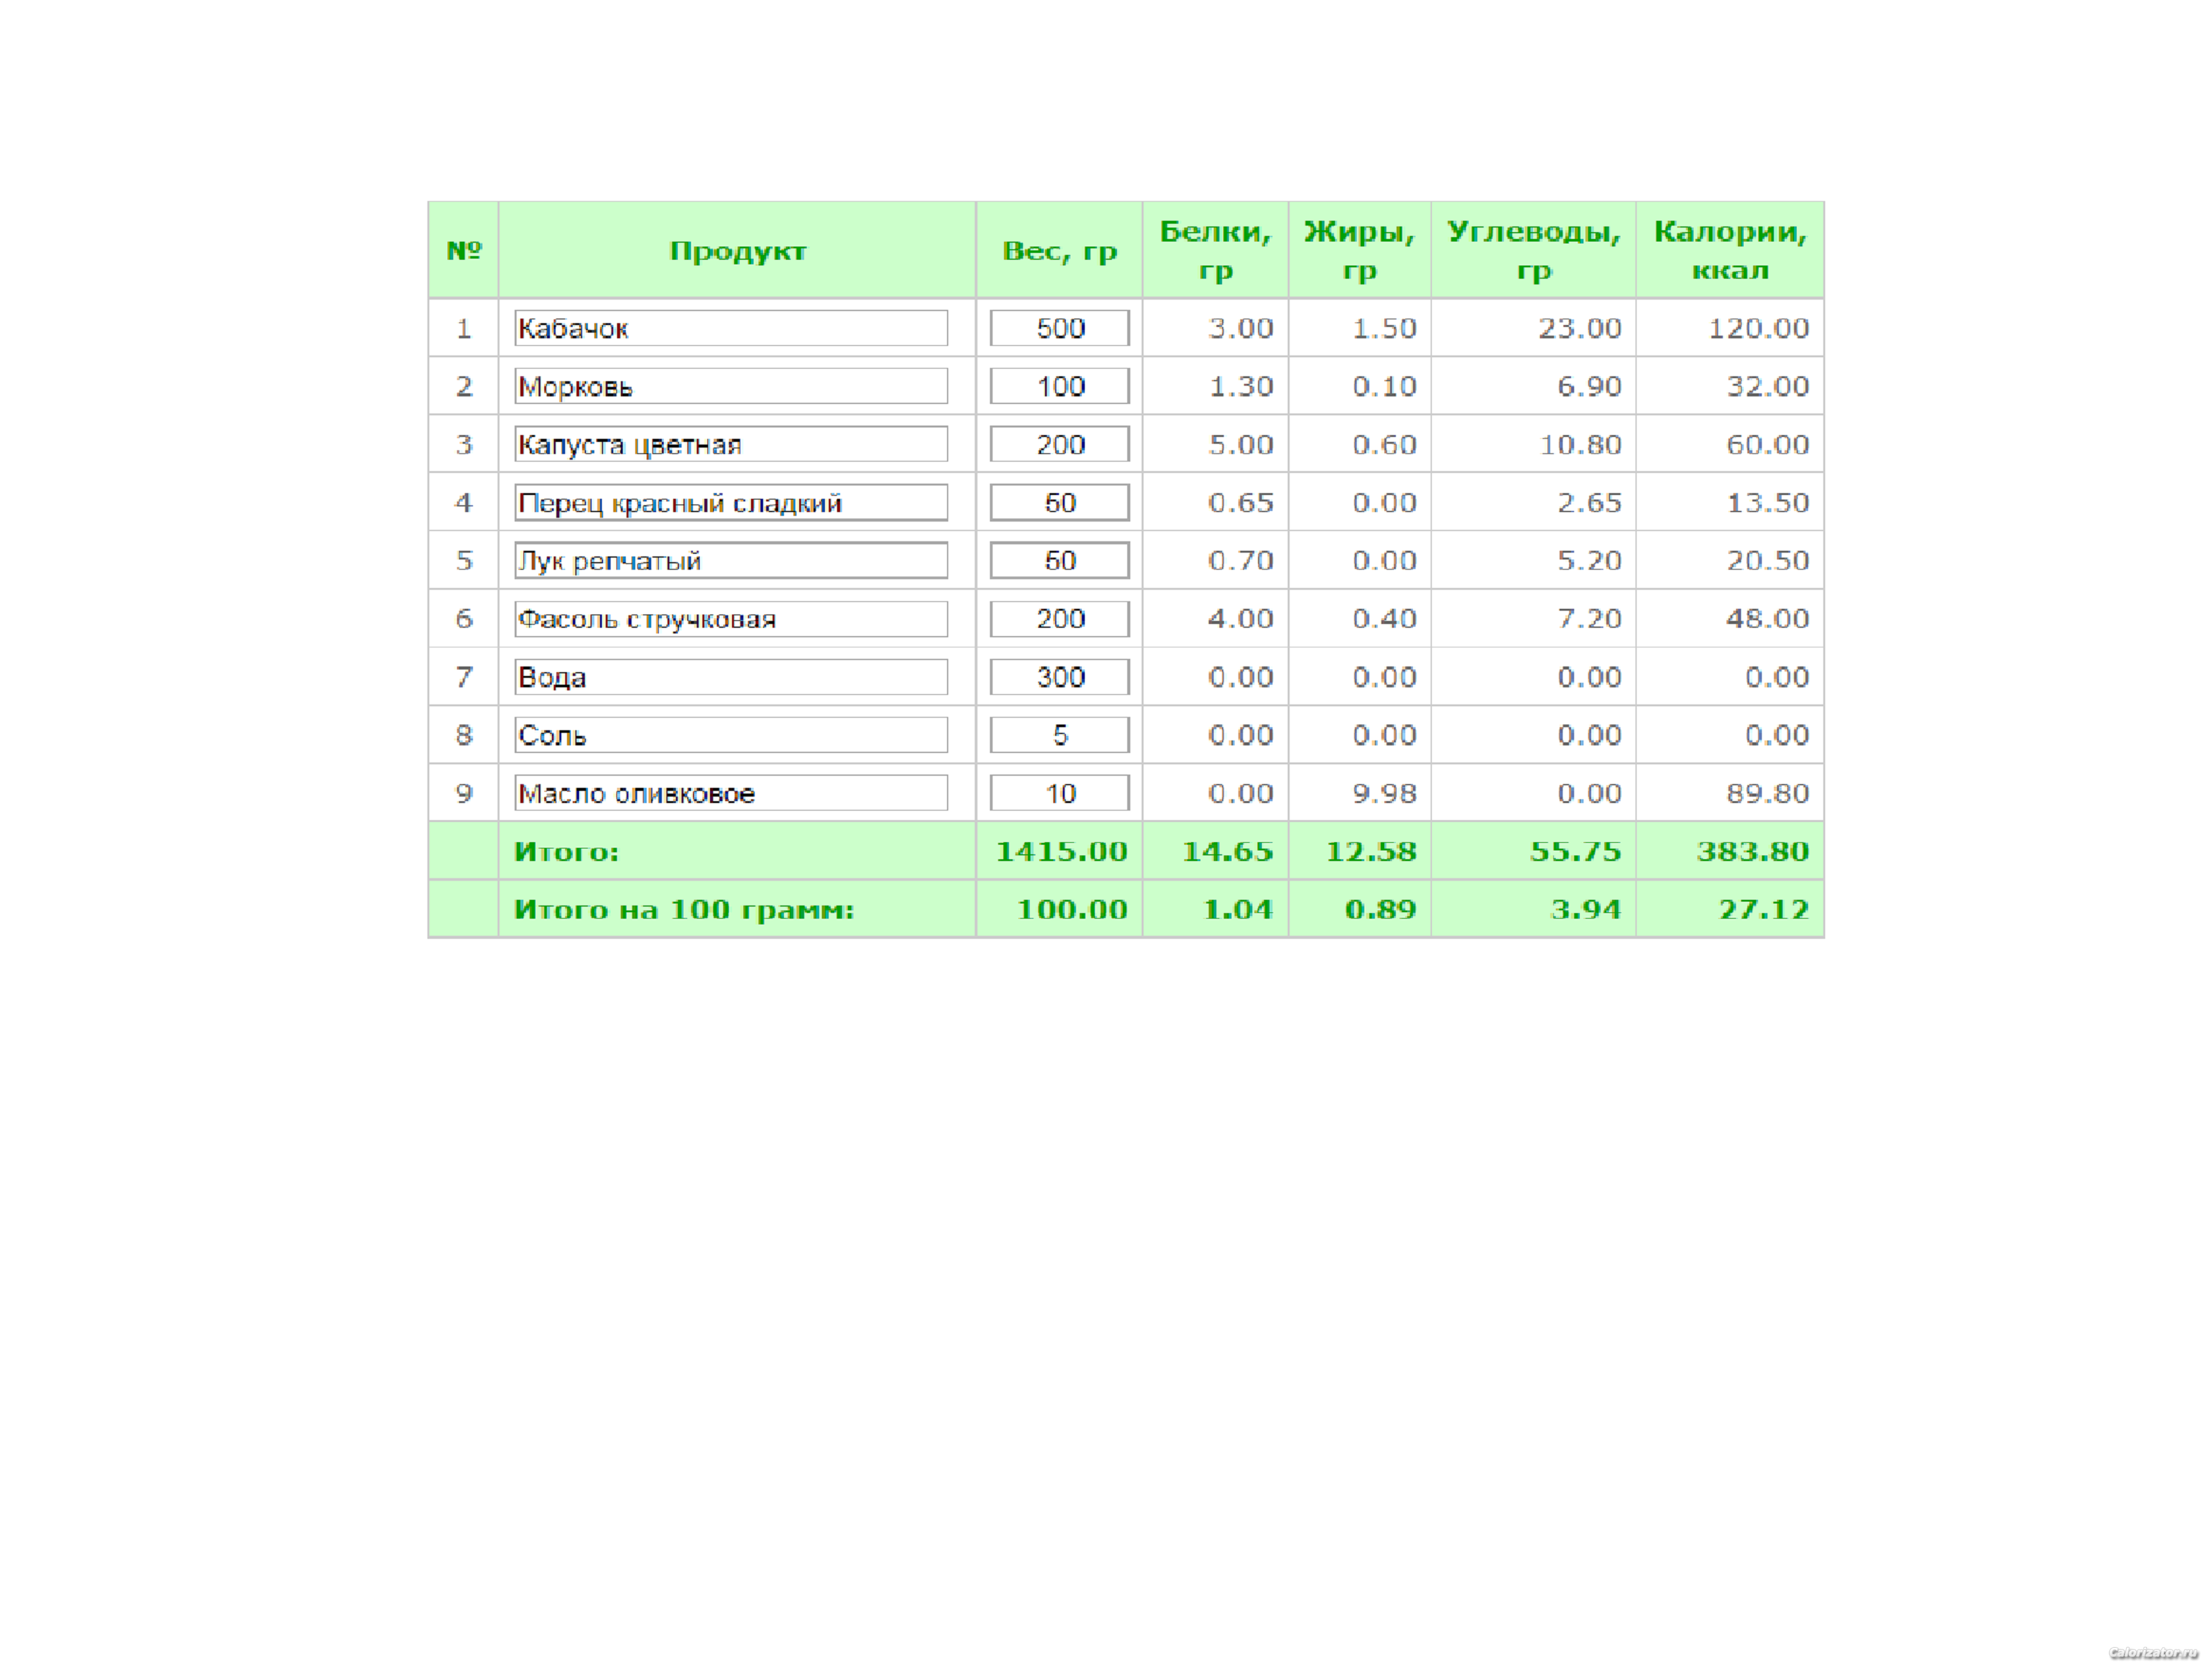Click total calories value 383.80
The height and width of the screenshot is (1666, 2212).
pyautogui.click(x=1753, y=851)
